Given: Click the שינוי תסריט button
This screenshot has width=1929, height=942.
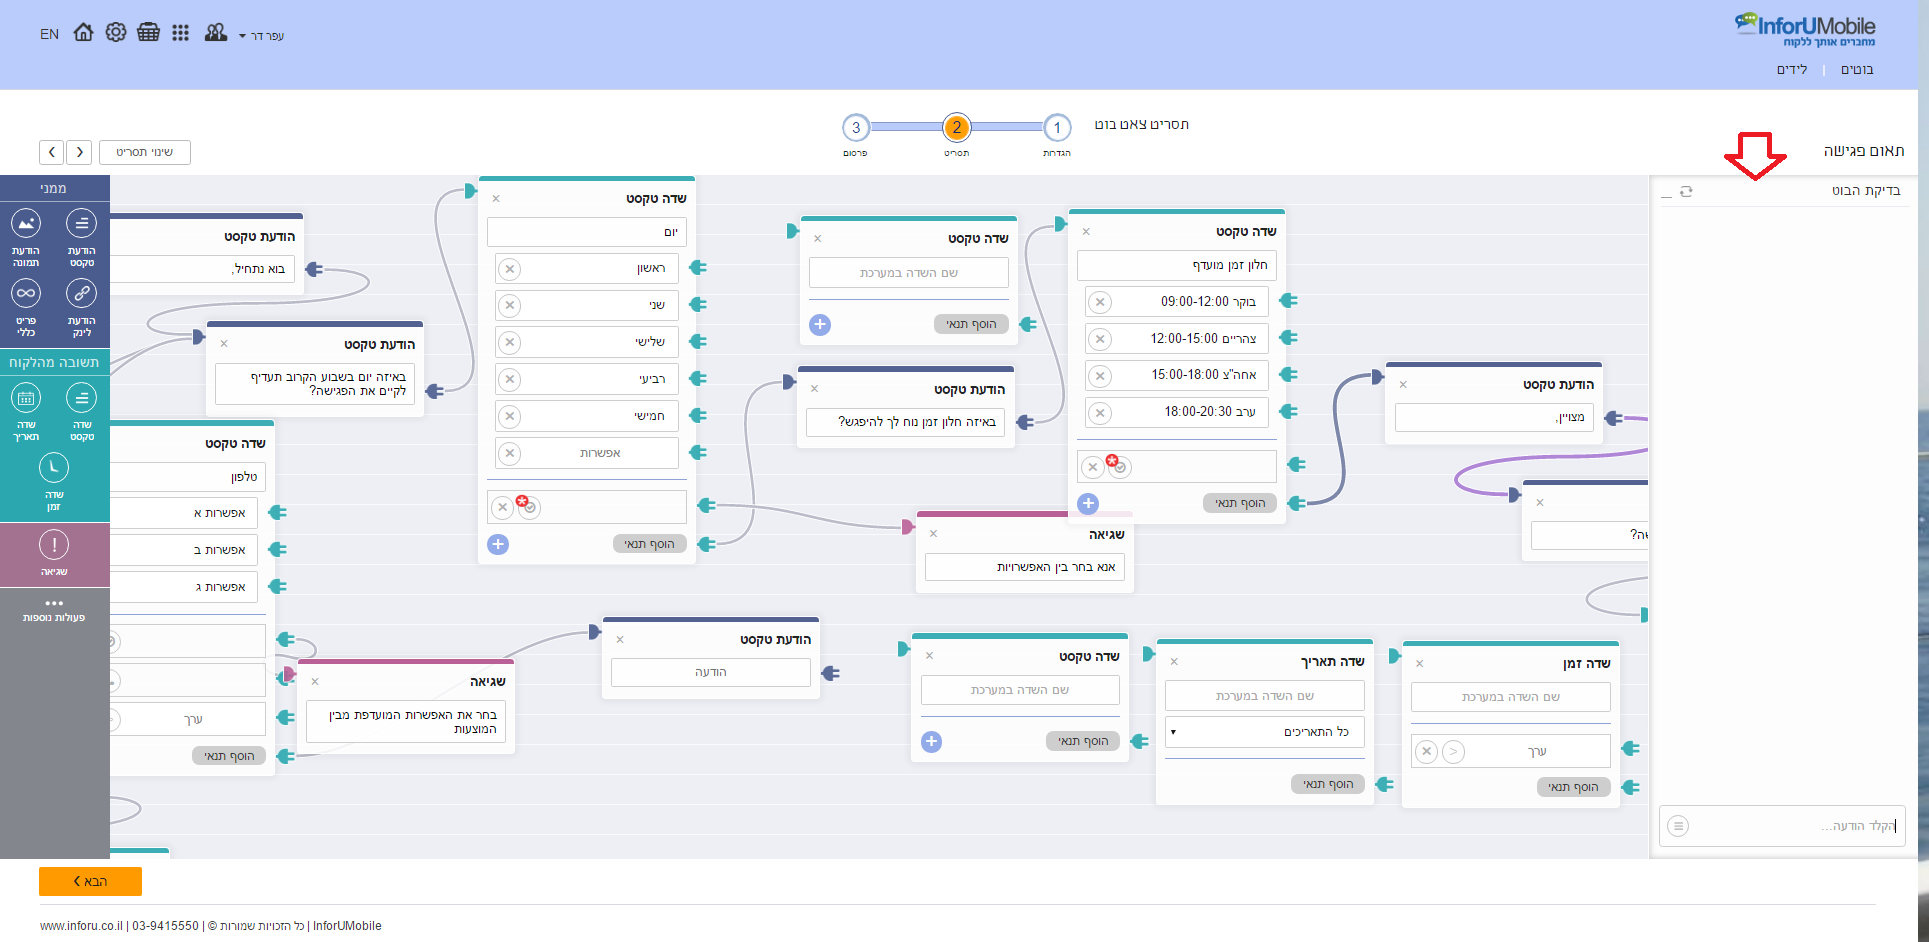Looking at the screenshot, I should pos(145,152).
